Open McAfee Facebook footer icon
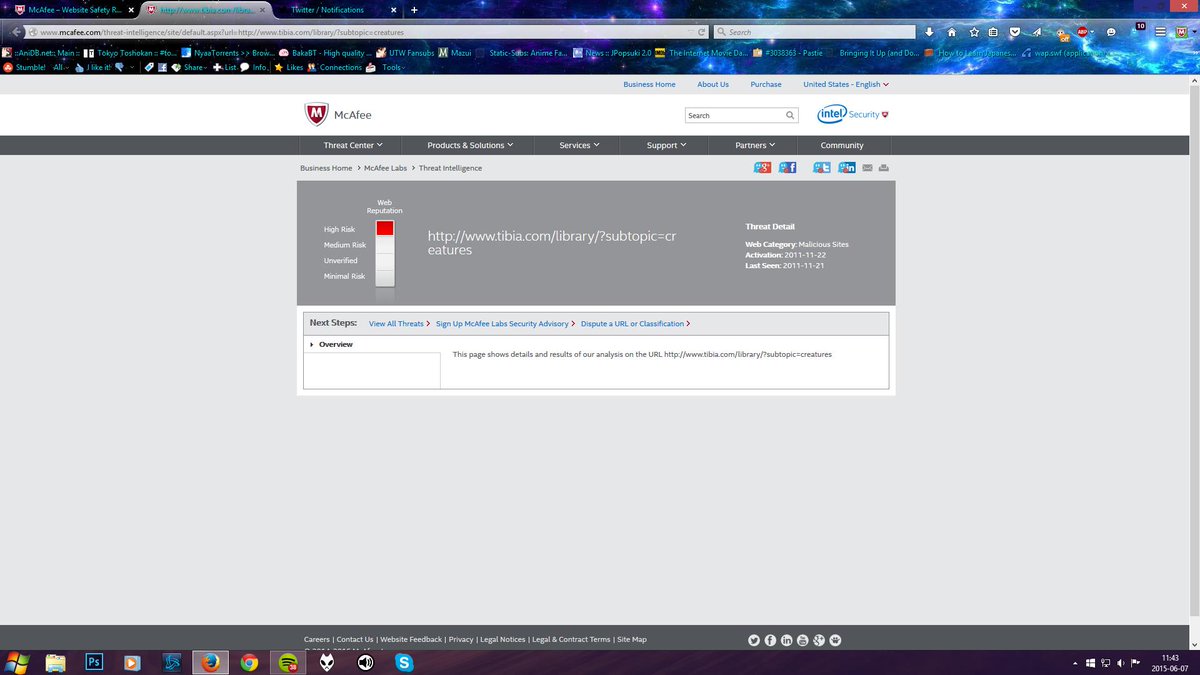Screen dimensions: 1200x675 tap(771, 640)
